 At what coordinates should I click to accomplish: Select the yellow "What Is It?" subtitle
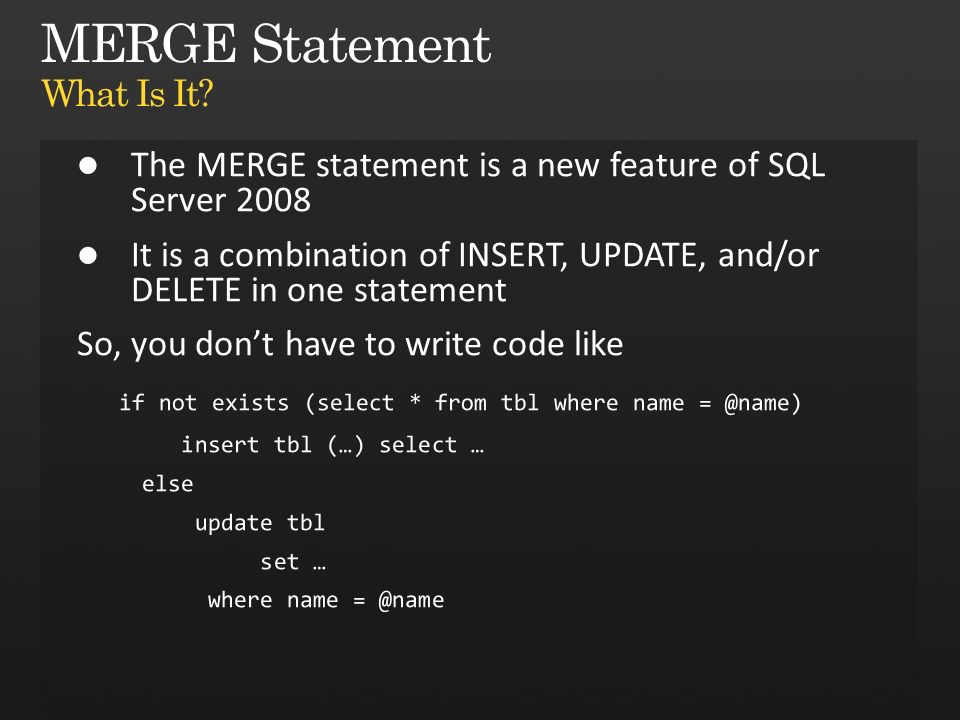[x=127, y=94]
